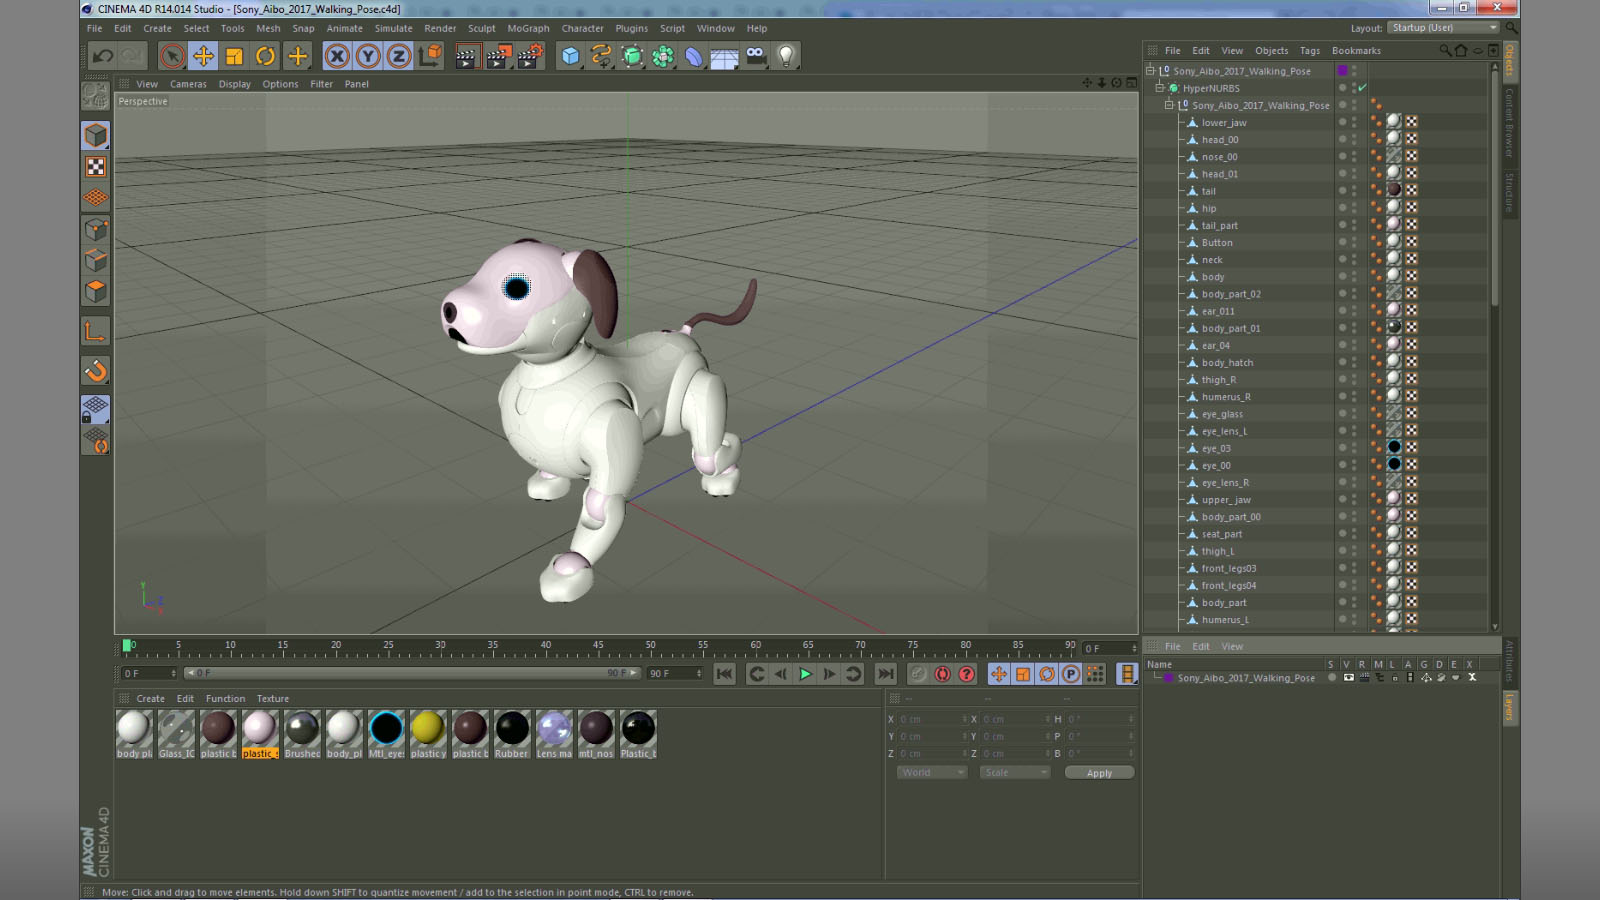Click Record Active Objects button
Viewport: 1600px width, 900px height.
(918, 674)
